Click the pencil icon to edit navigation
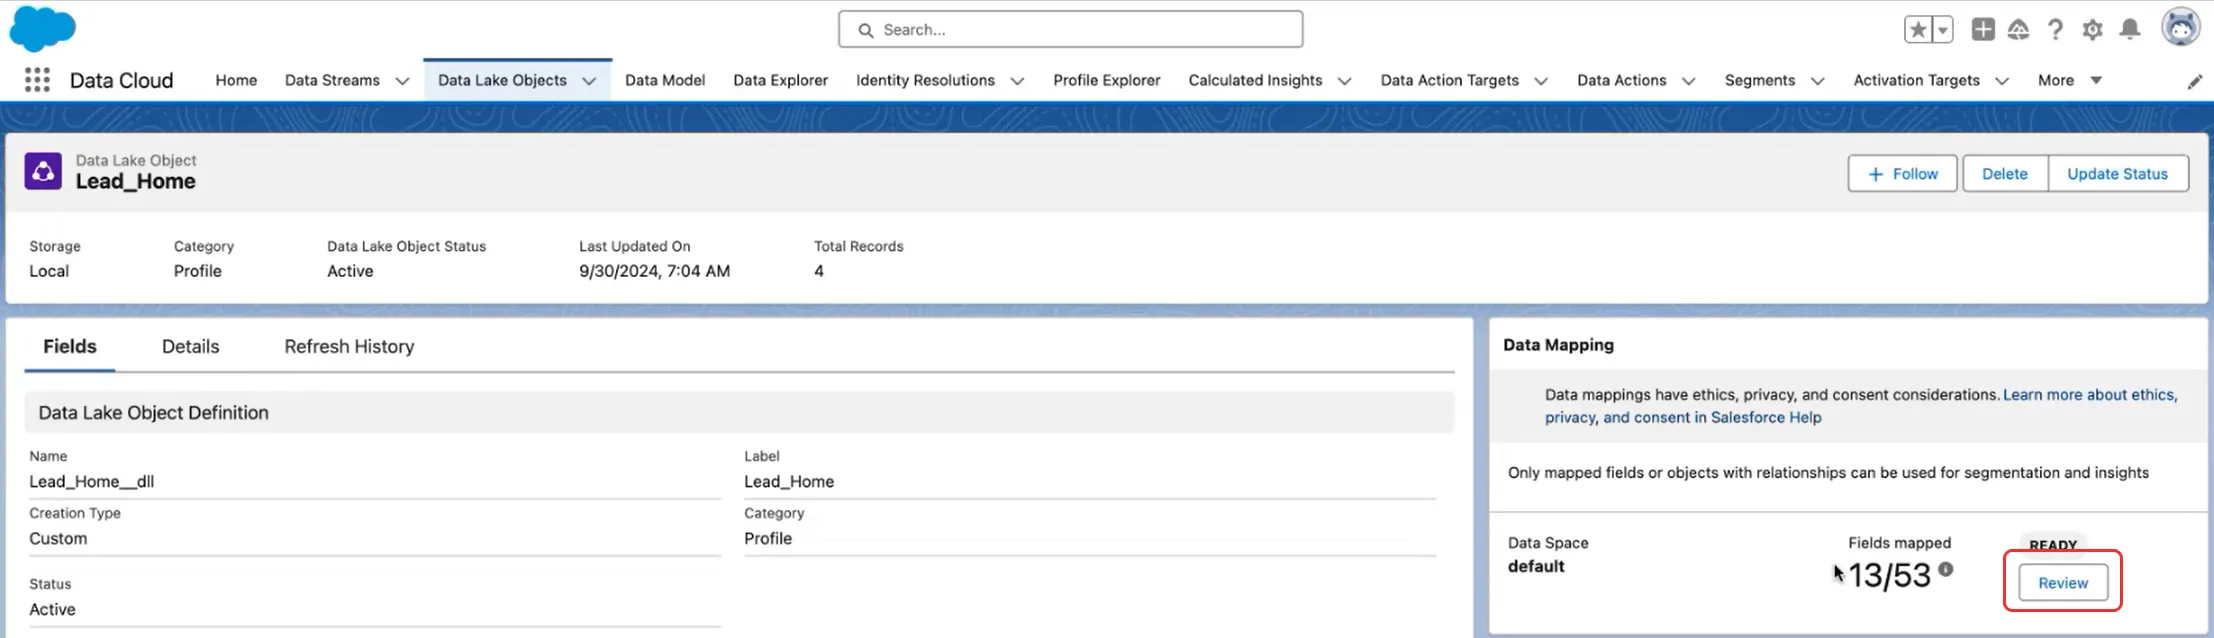The height and width of the screenshot is (638, 2214). pyautogui.click(x=2194, y=82)
